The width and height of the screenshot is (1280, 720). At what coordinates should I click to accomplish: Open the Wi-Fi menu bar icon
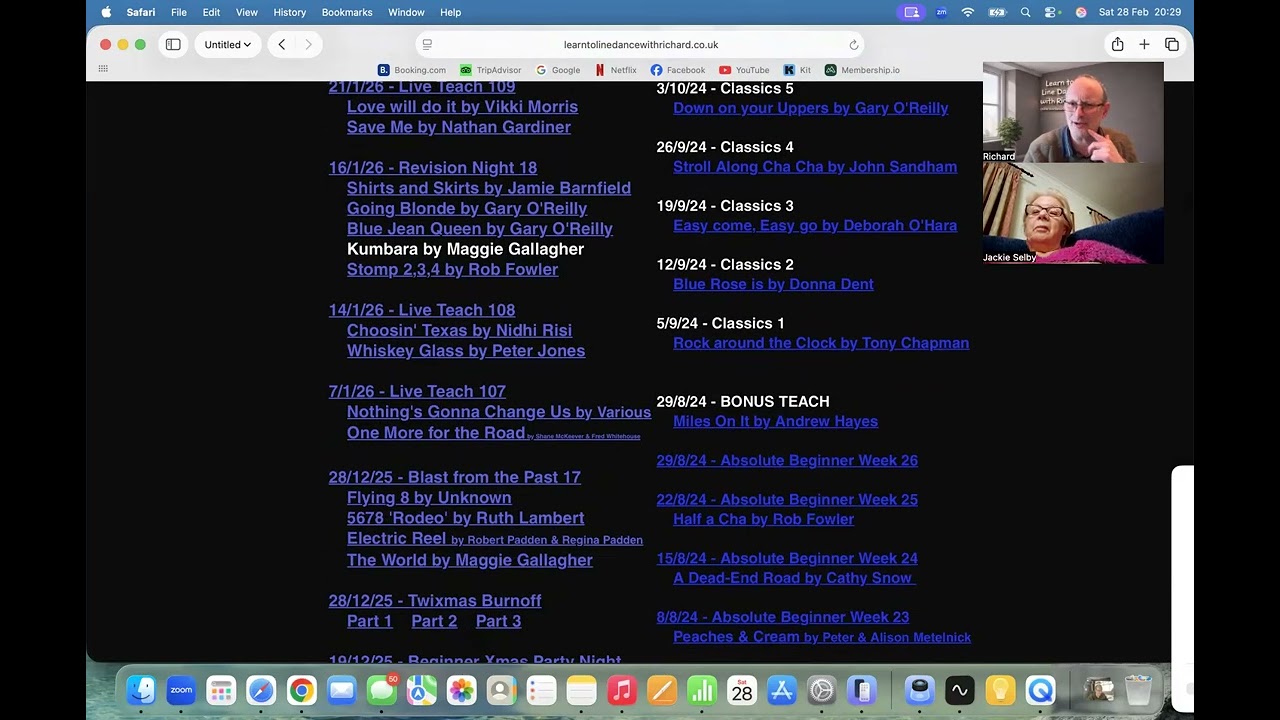[968, 12]
